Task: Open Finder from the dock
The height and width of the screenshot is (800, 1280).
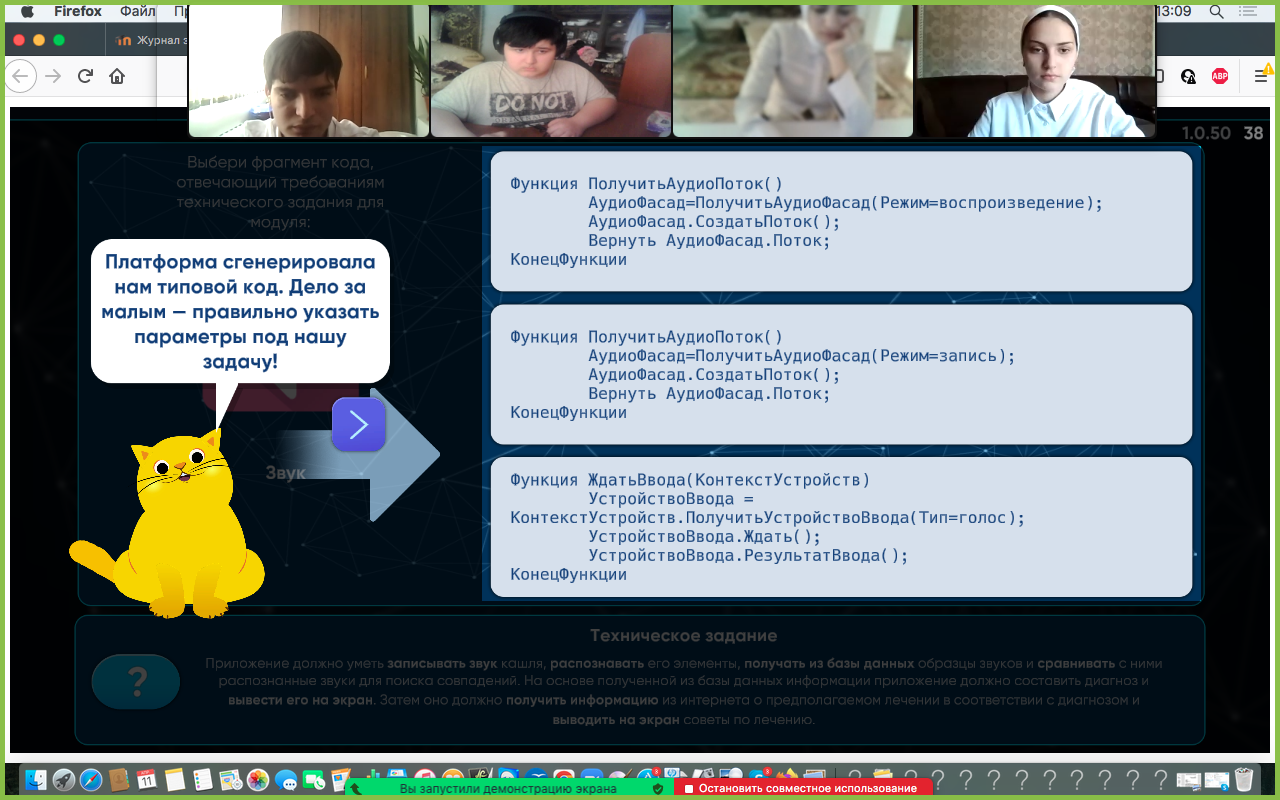Action: click(x=36, y=779)
